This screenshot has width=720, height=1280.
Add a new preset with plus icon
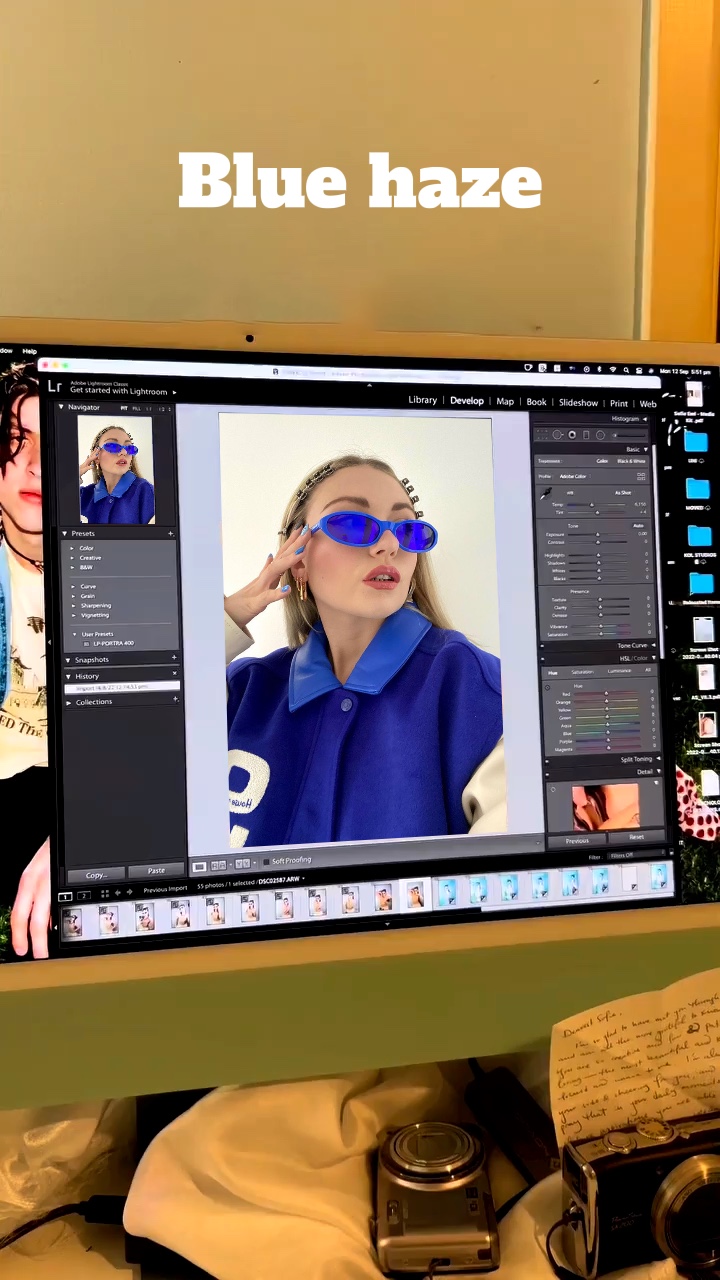171,533
